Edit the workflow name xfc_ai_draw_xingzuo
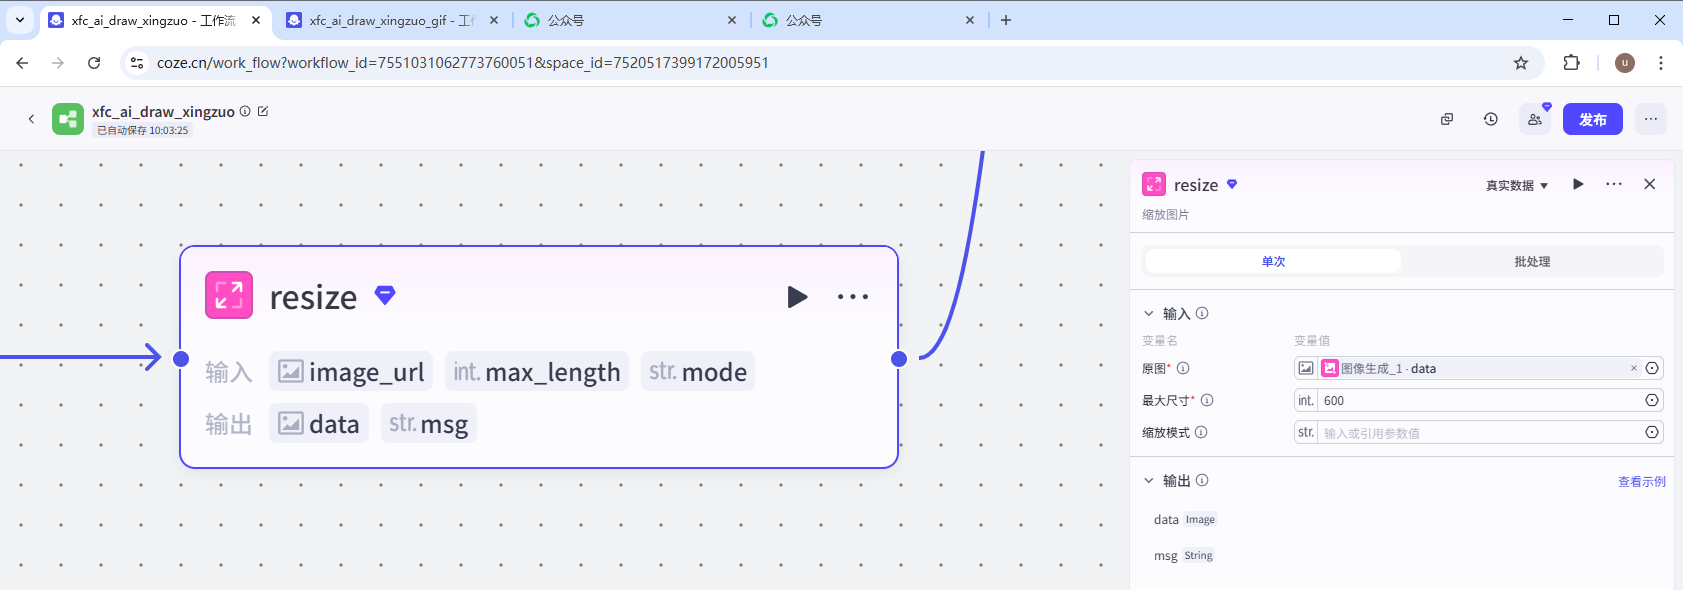 coord(263,111)
